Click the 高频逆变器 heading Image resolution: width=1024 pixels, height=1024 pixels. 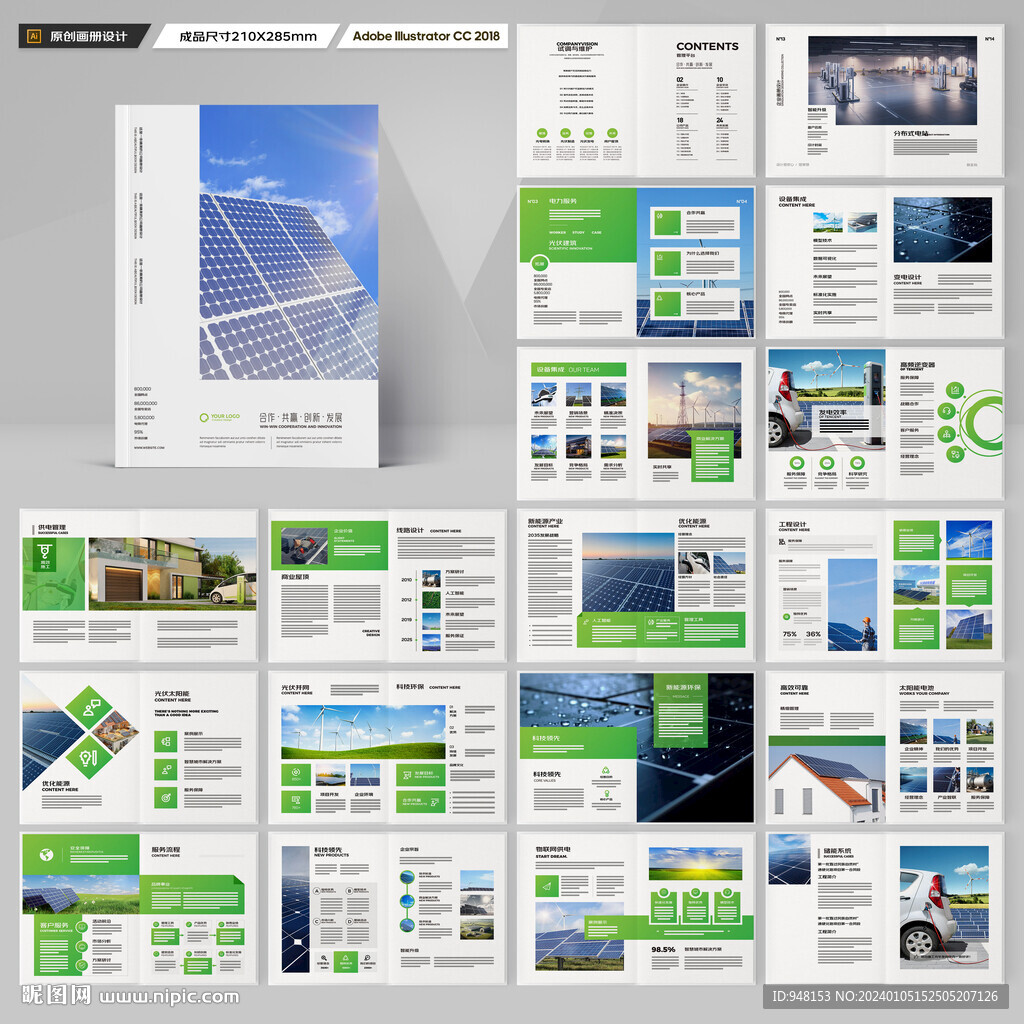(x=918, y=364)
